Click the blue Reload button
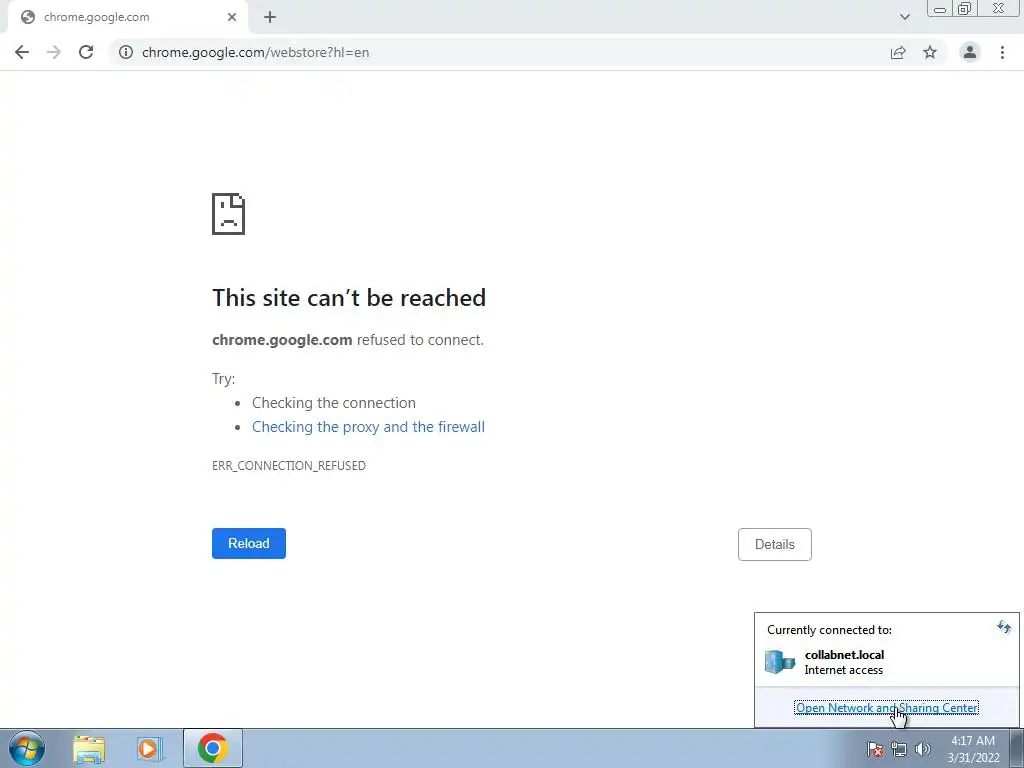This screenshot has width=1024, height=768. point(249,543)
